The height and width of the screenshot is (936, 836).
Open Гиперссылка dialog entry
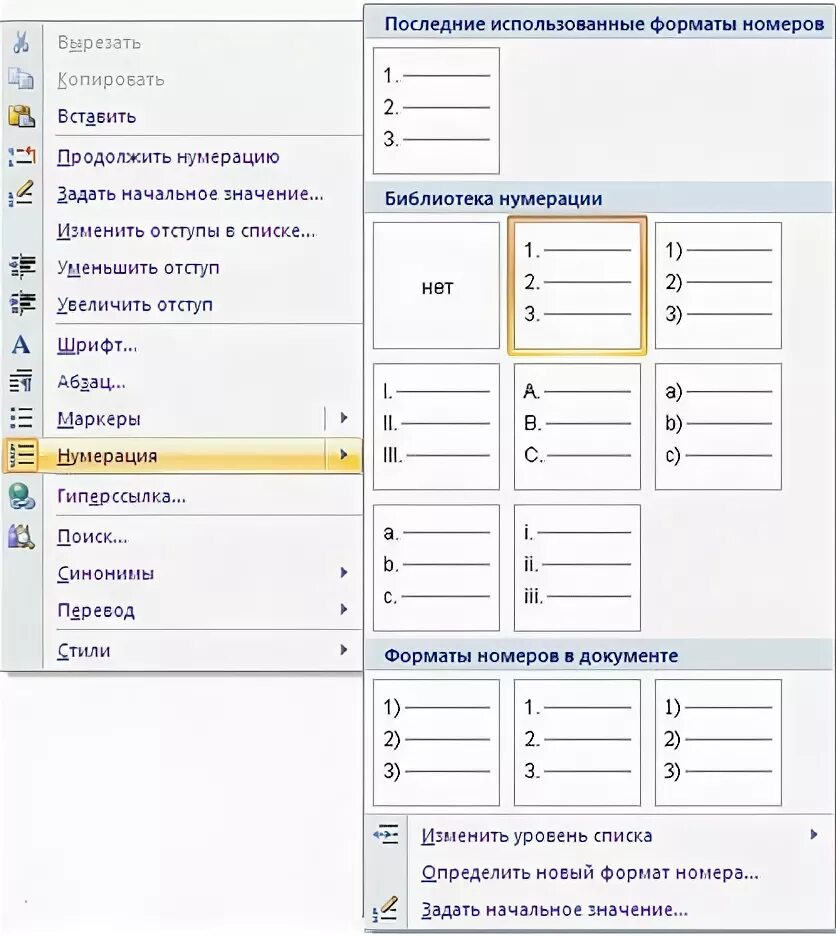point(122,497)
